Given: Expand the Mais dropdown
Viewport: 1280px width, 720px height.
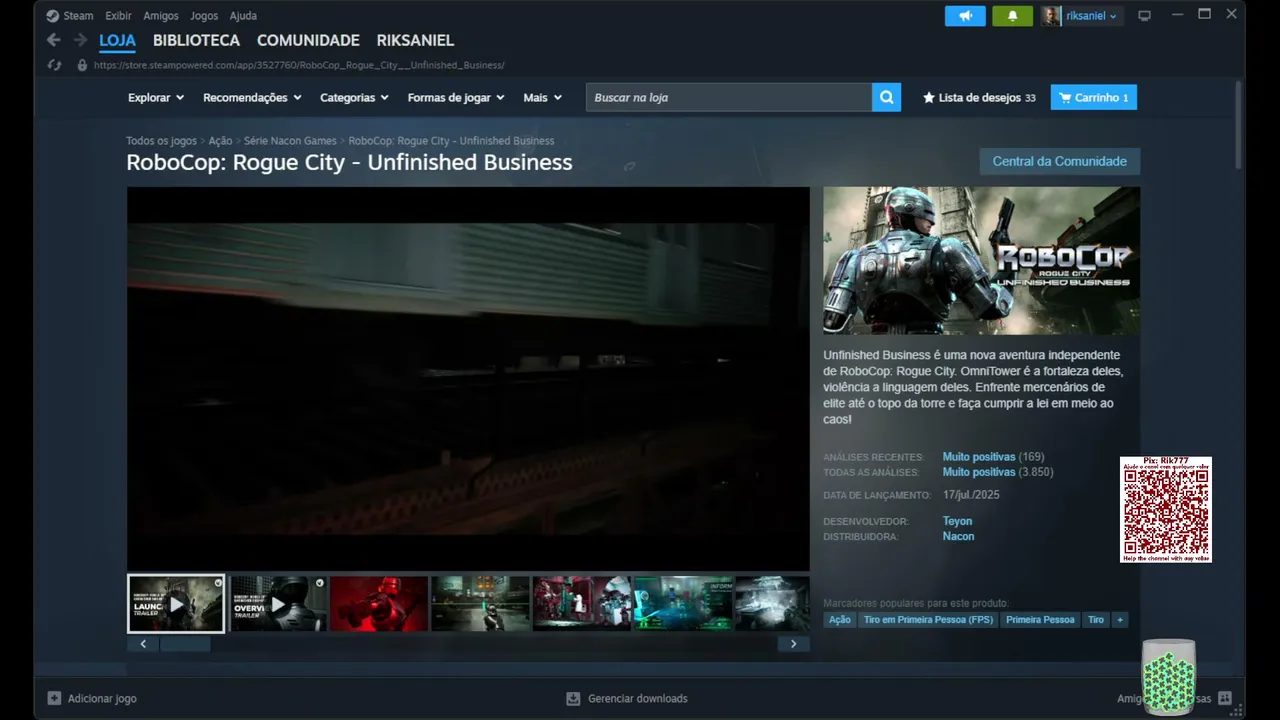Looking at the screenshot, I should pyautogui.click(x=543, y=98).
